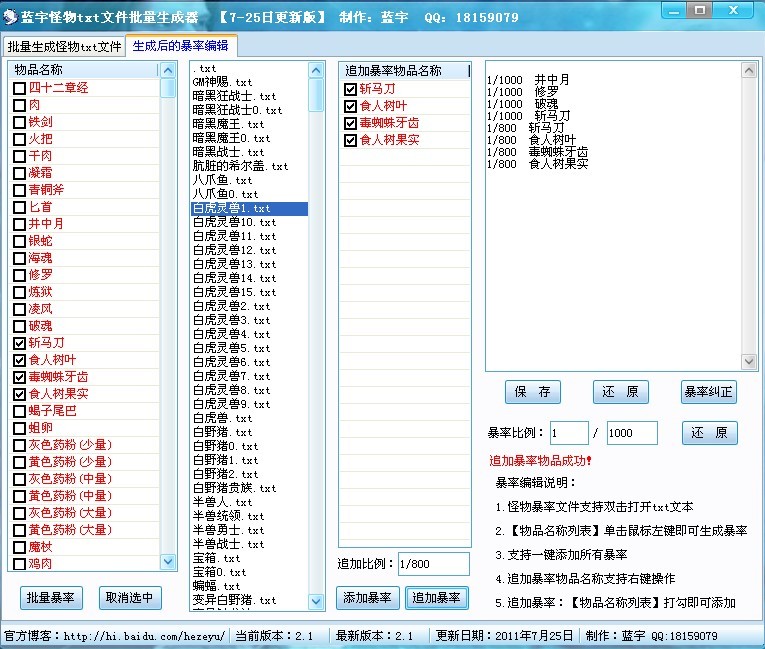Save changes with the 保存 button
Screen dimensions: 765x649
click(x=532, y=392)
